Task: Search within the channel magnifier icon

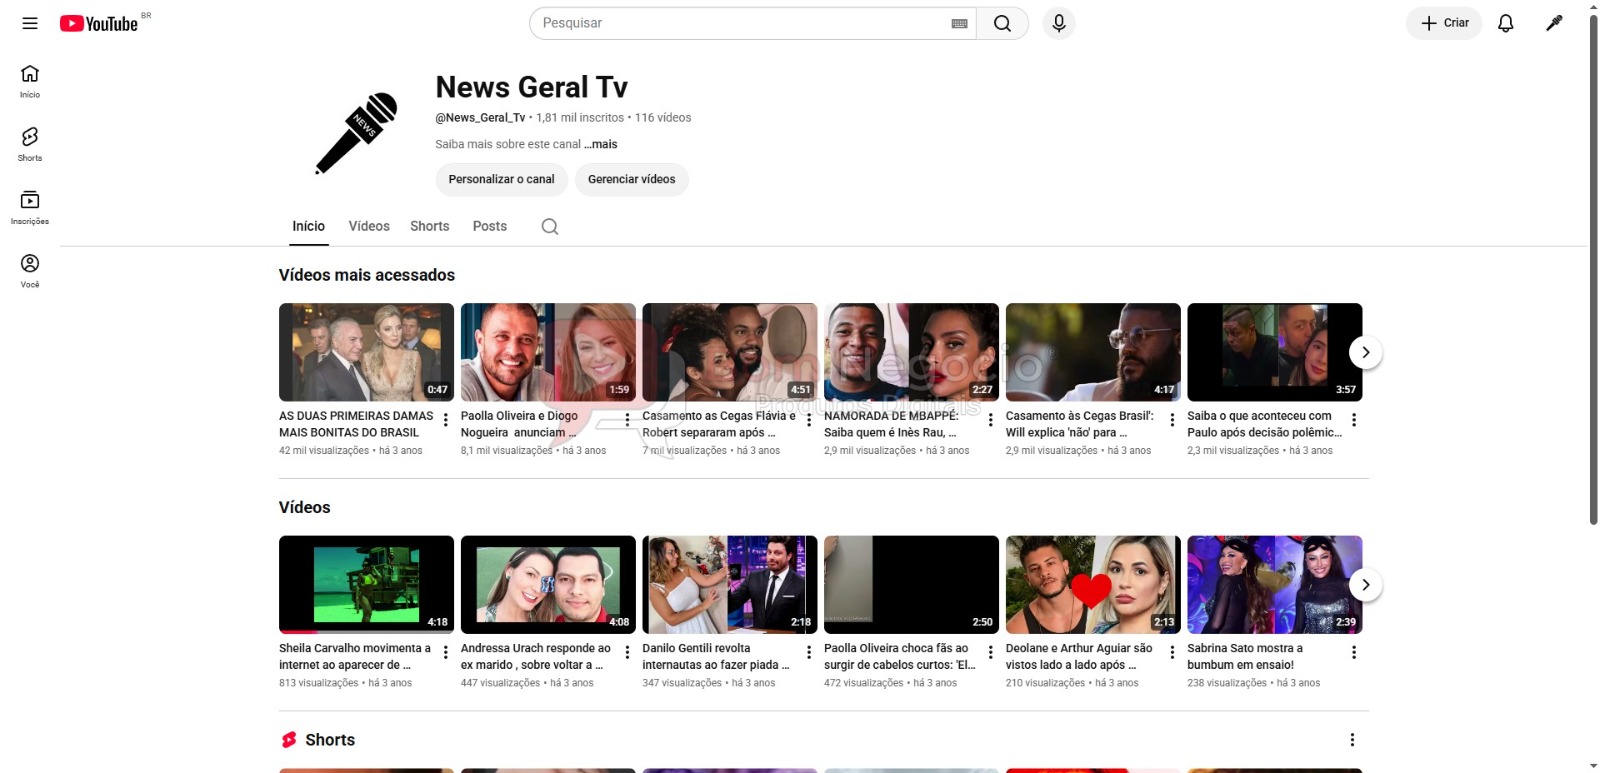Action: pyautogui.click(x=550, y=226)
